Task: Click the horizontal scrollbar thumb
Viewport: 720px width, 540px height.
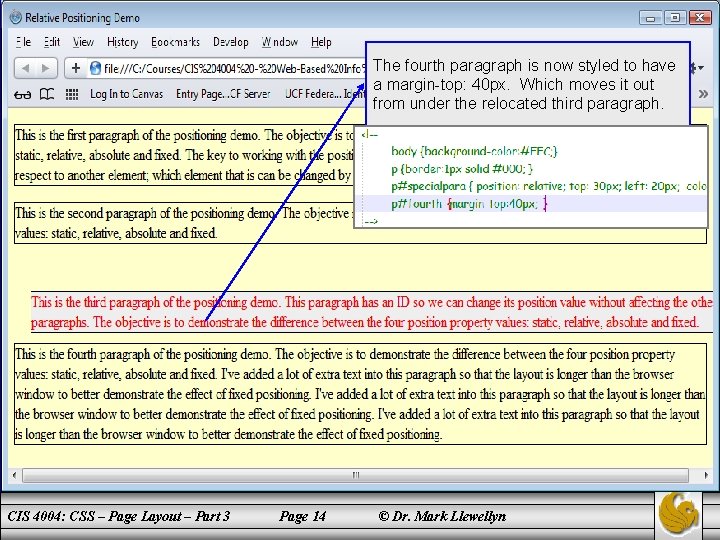Action: click(355, 475)
